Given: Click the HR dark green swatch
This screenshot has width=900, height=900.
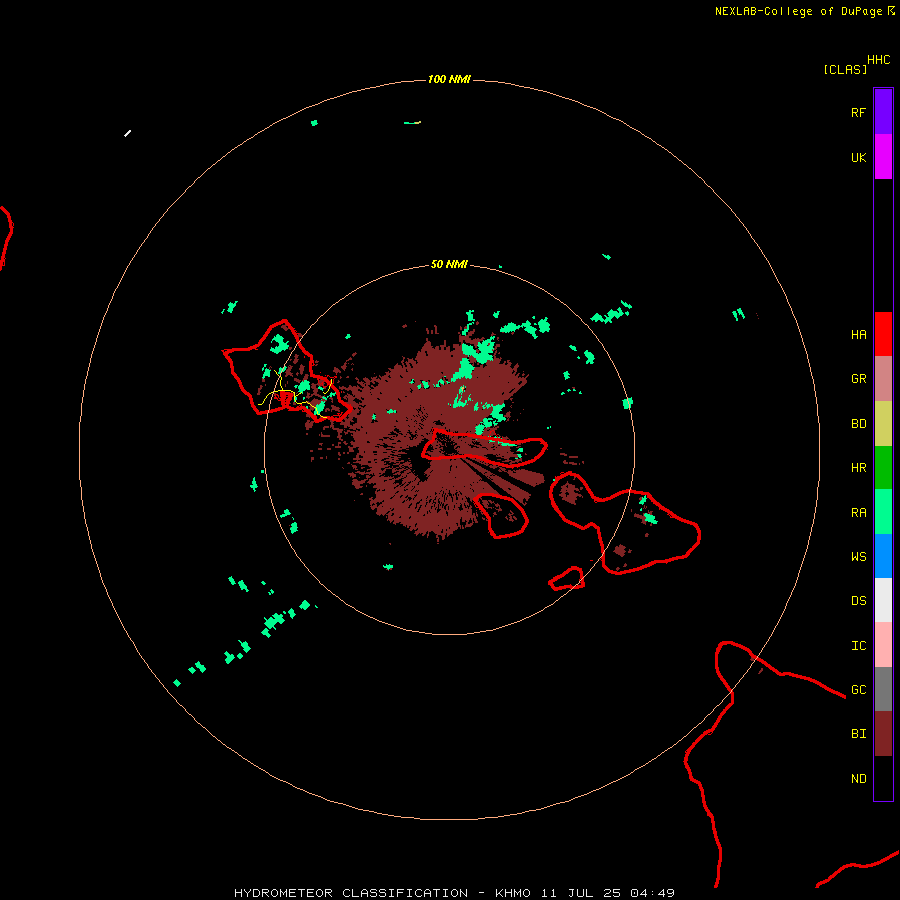Looking at the screenshot, I should pos(883,468).
